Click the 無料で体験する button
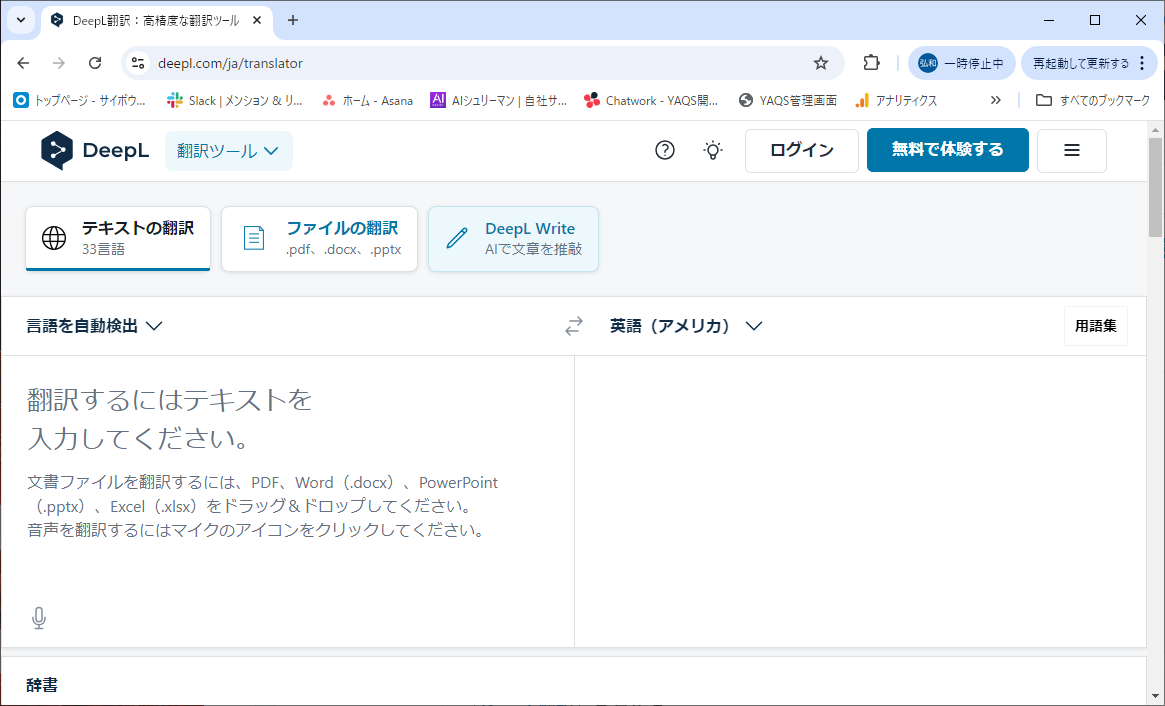Screen dimensions: 1165x706 947,150
